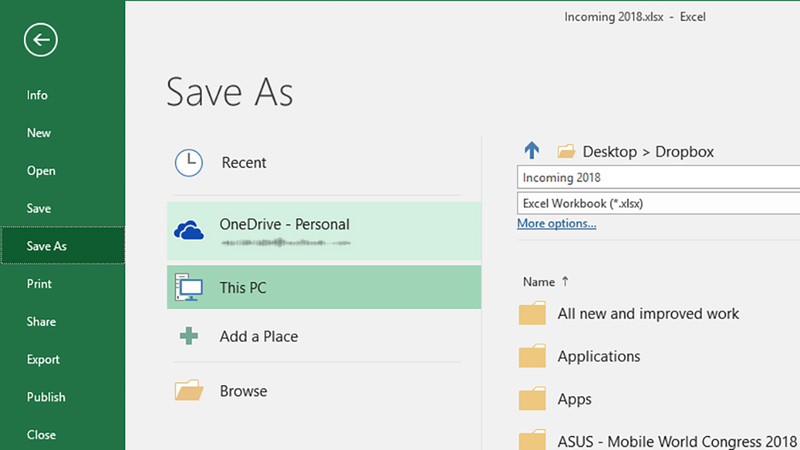Click the This PC computer icon

click(x=189, y=287)
